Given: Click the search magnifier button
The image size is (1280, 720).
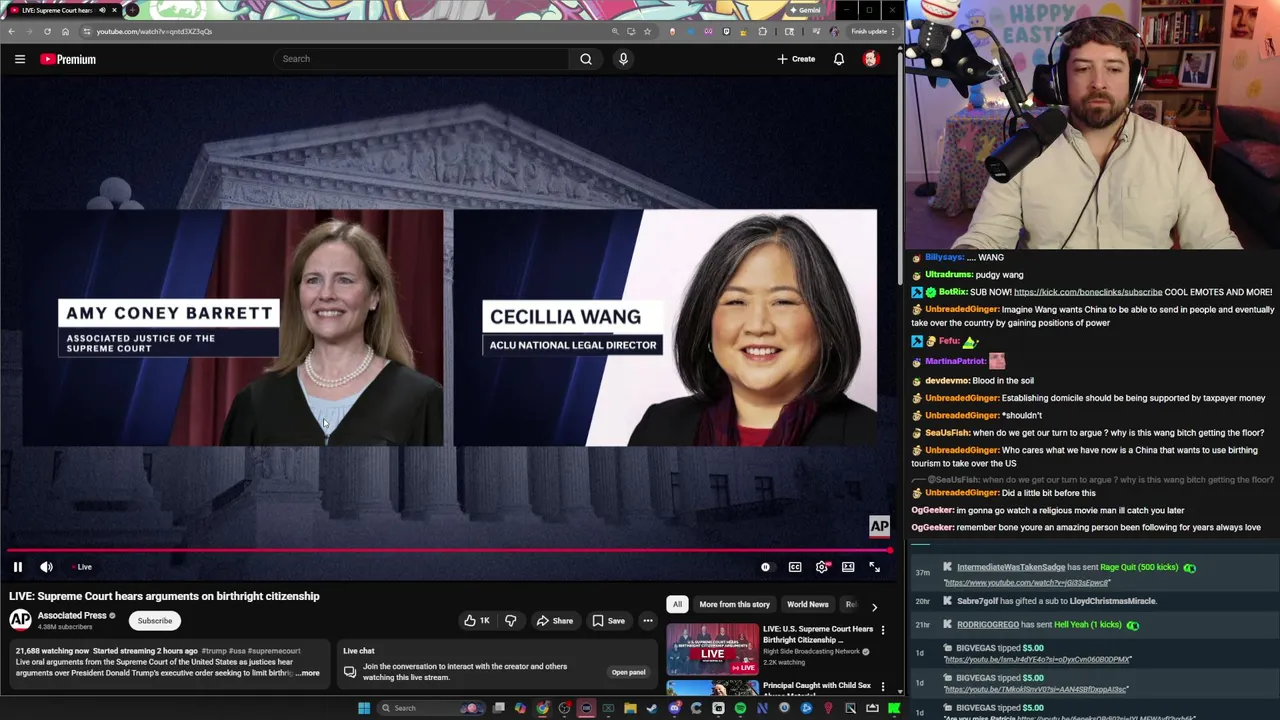Looking at the screenshot, I should coord(586,59).
